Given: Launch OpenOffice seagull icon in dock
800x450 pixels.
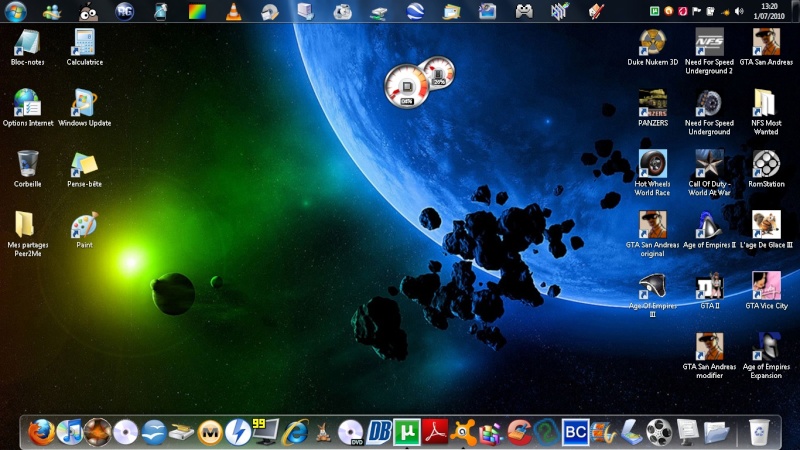Looking at the screenshot, I should tap(154, 432).
